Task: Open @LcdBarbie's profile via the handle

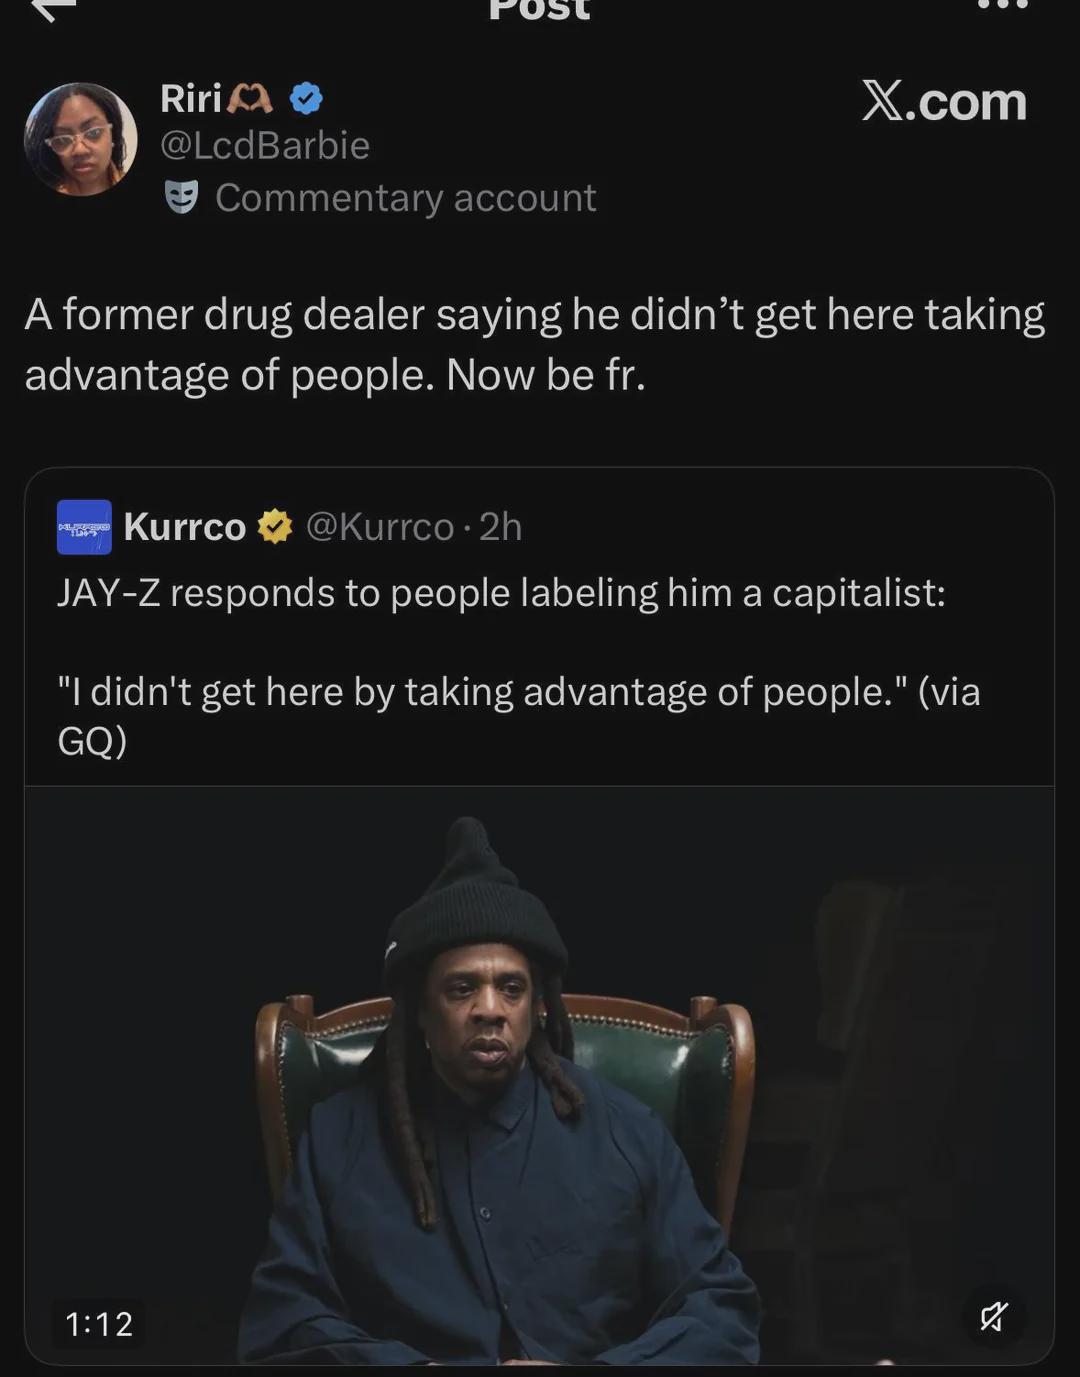Action: pyautogui.click(x=264, y=145)
